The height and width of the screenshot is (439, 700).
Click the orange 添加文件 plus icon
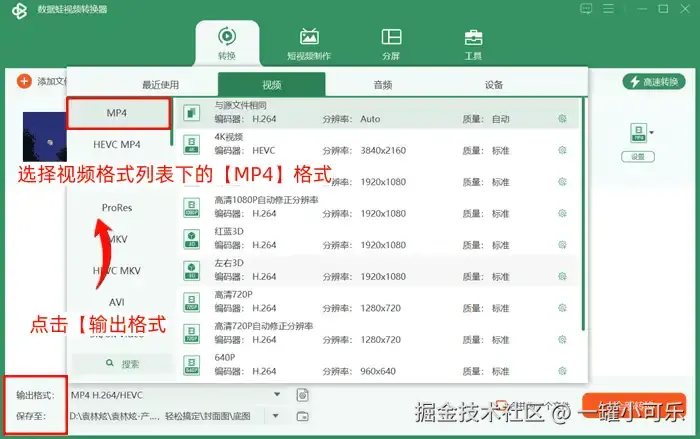[24, 81]
